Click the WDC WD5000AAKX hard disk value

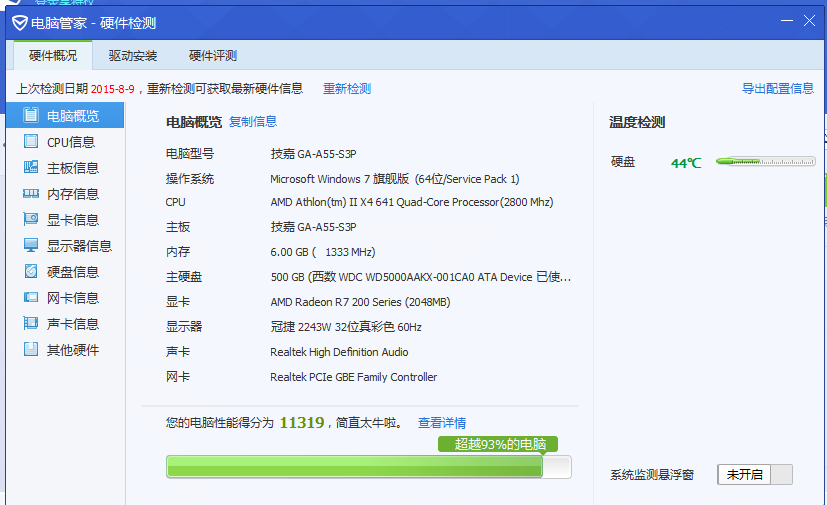coord(421,277)
